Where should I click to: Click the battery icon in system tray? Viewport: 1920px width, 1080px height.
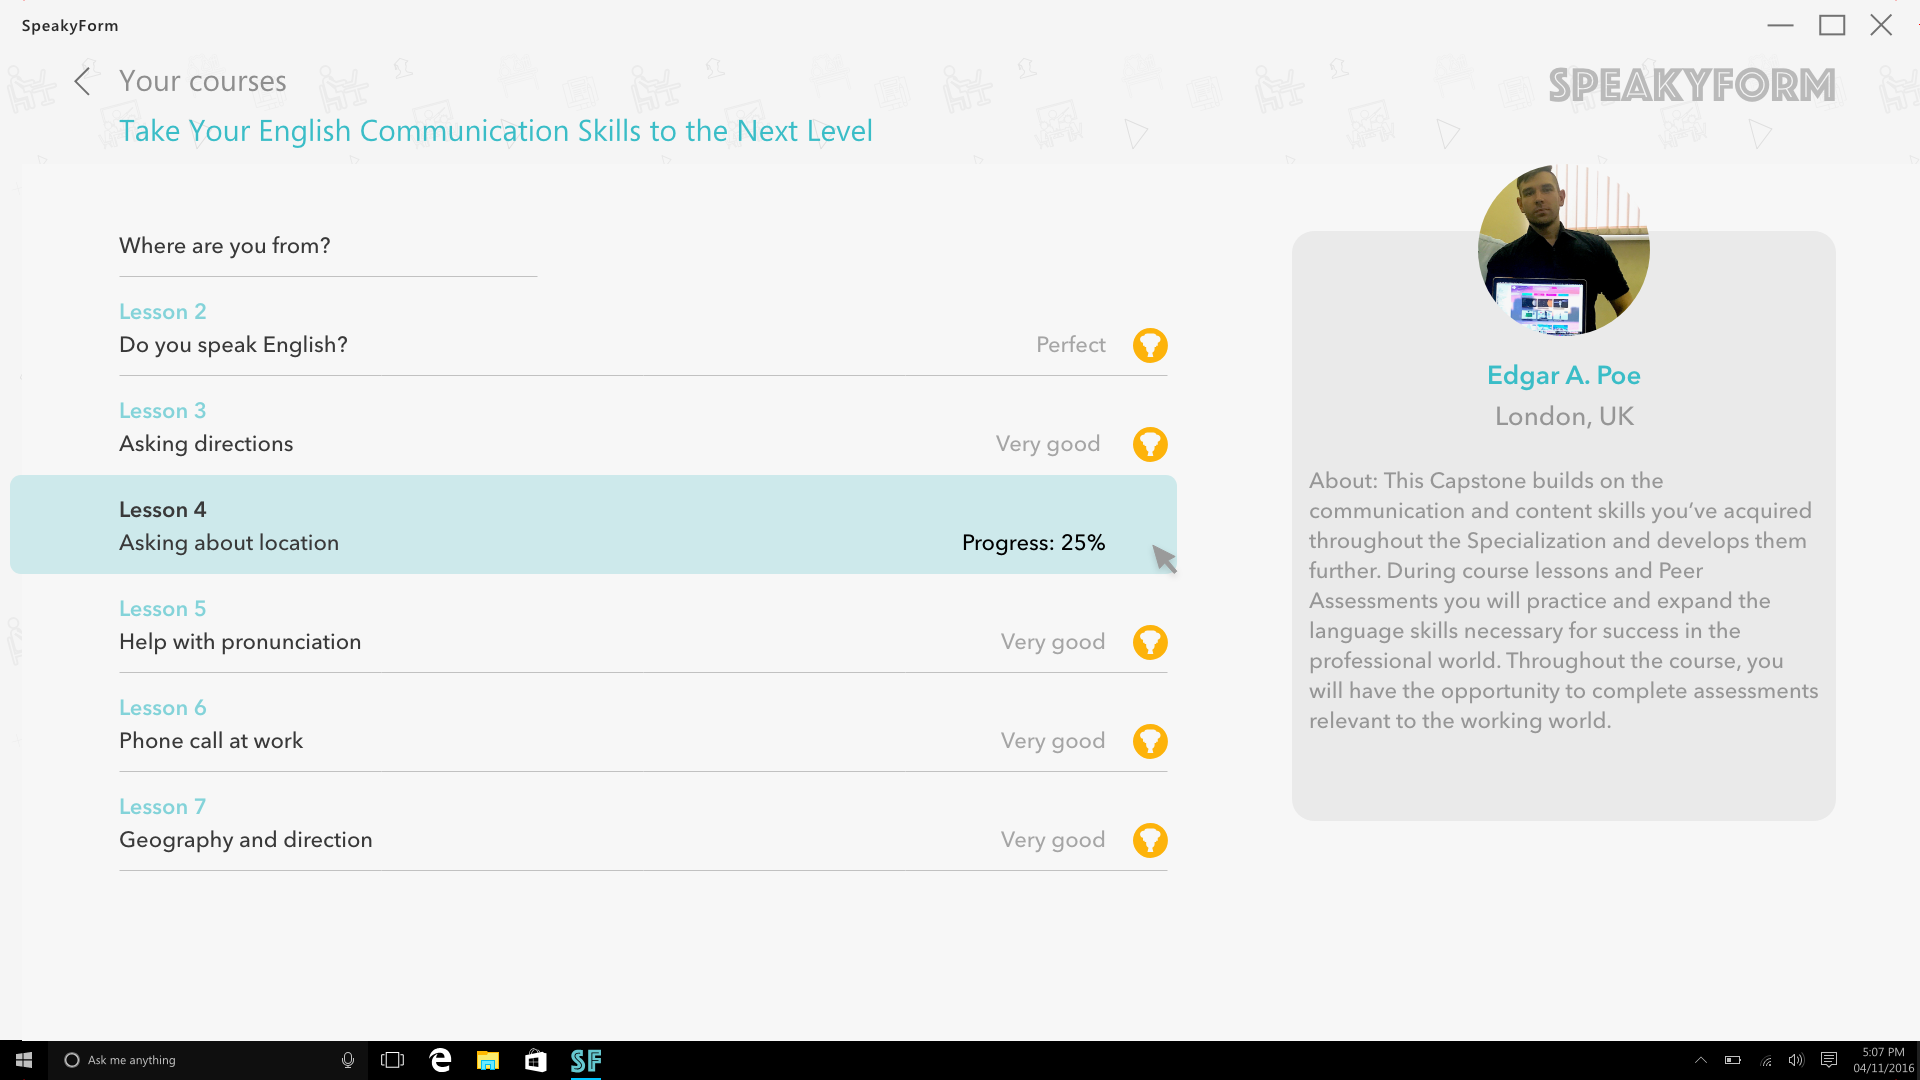[1733, 1060]
